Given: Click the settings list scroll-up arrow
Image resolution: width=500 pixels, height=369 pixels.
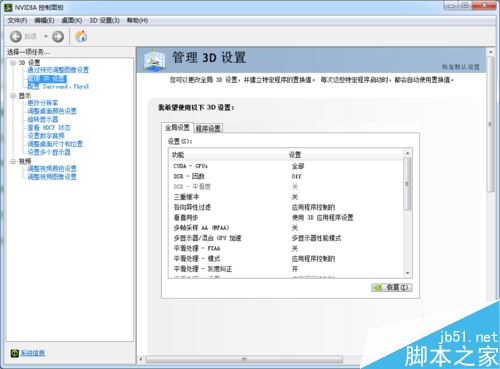Looking at the screenshot, I should tap(407, 153).
